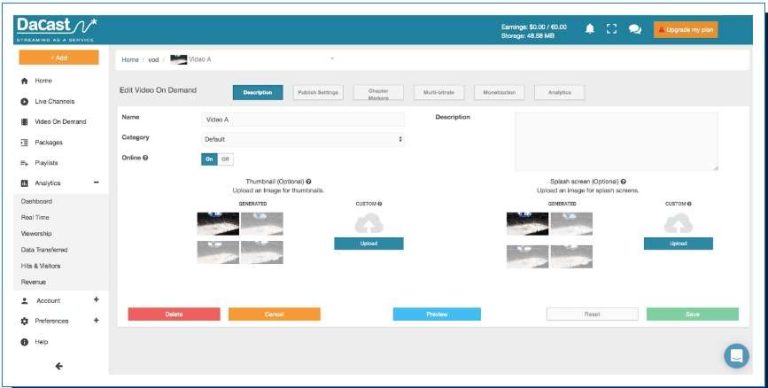Switch to the Publish Settings tab
The image size is (768, 388).
click(318, 93)
